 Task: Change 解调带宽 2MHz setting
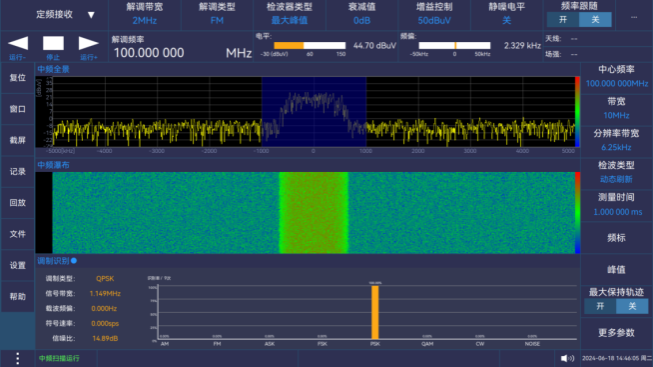point(145,14)
